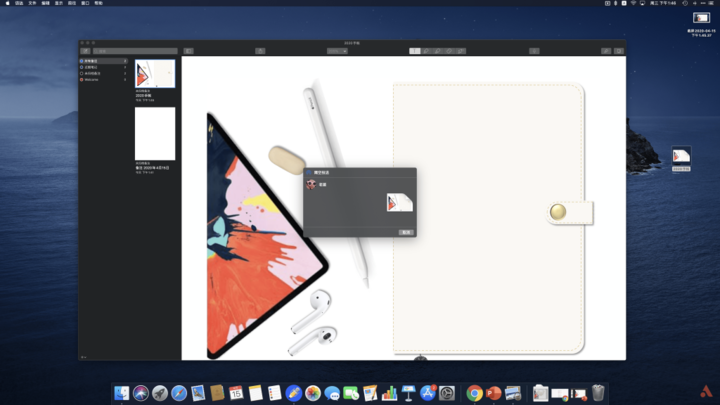Open the 2020 手帐 note thumbnail
Image resolution: width=720 pixels, height=405 pixels.
(x=155, y=73)
